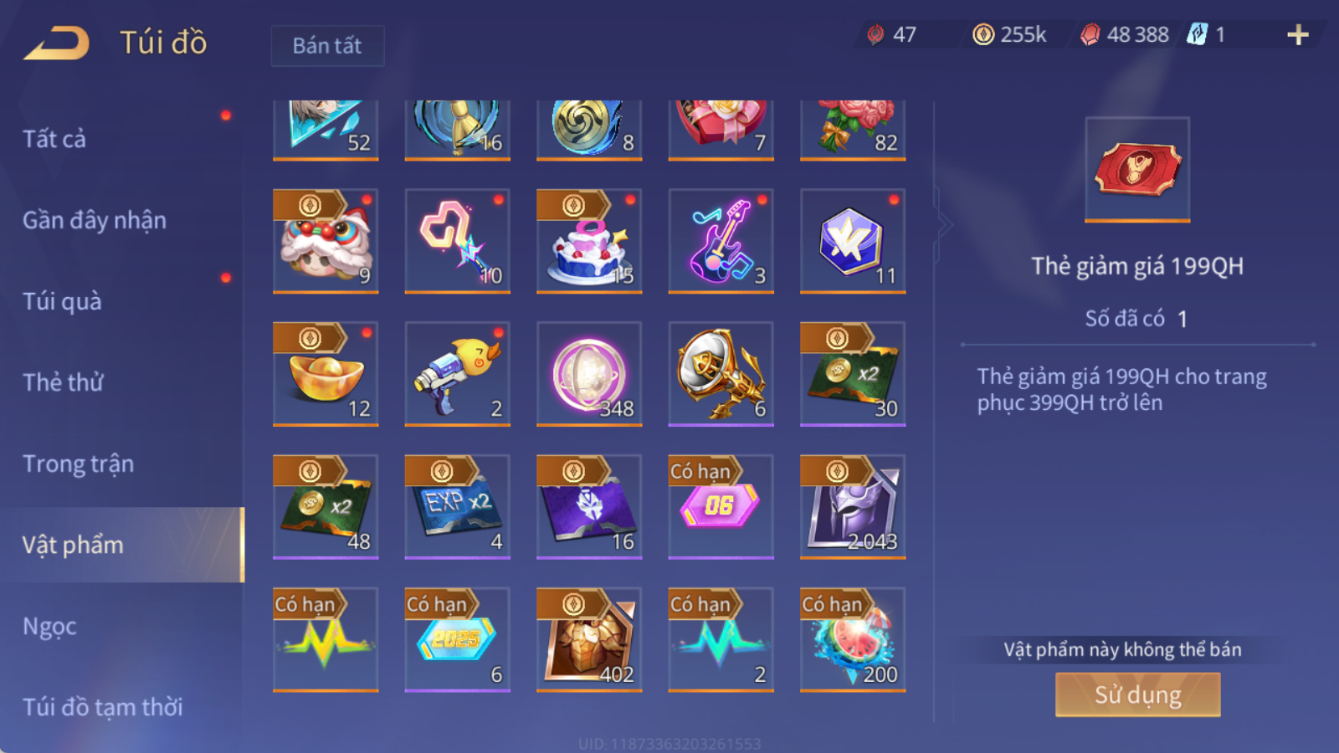Screen dimensions: 1339x753
Task: Choose the neon electric guitar item
Action: tap(721, 241)
